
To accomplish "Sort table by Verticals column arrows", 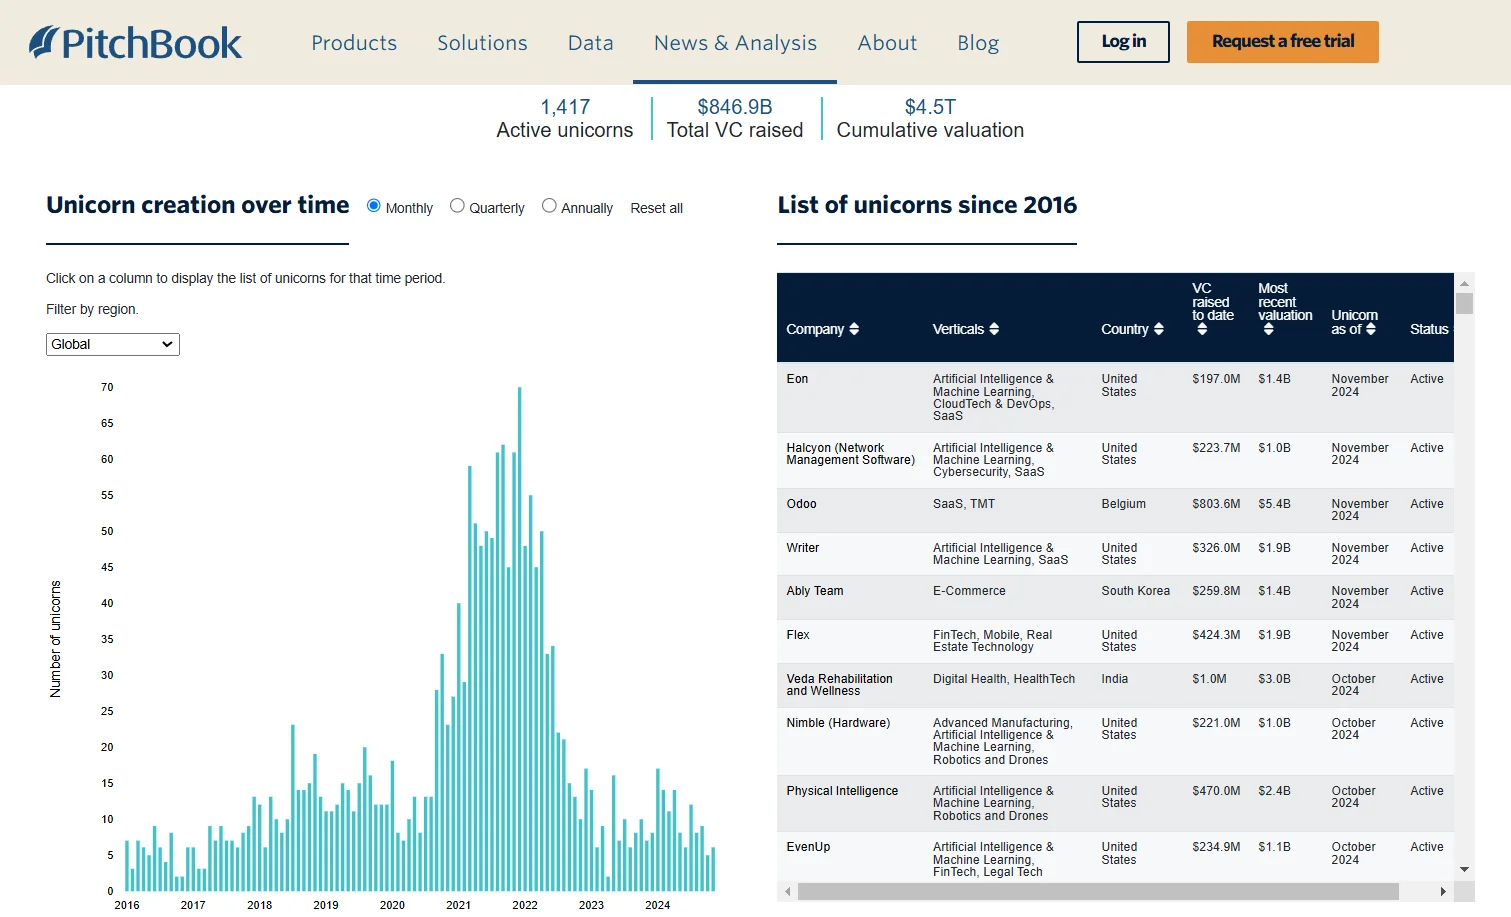I will 994,329.
